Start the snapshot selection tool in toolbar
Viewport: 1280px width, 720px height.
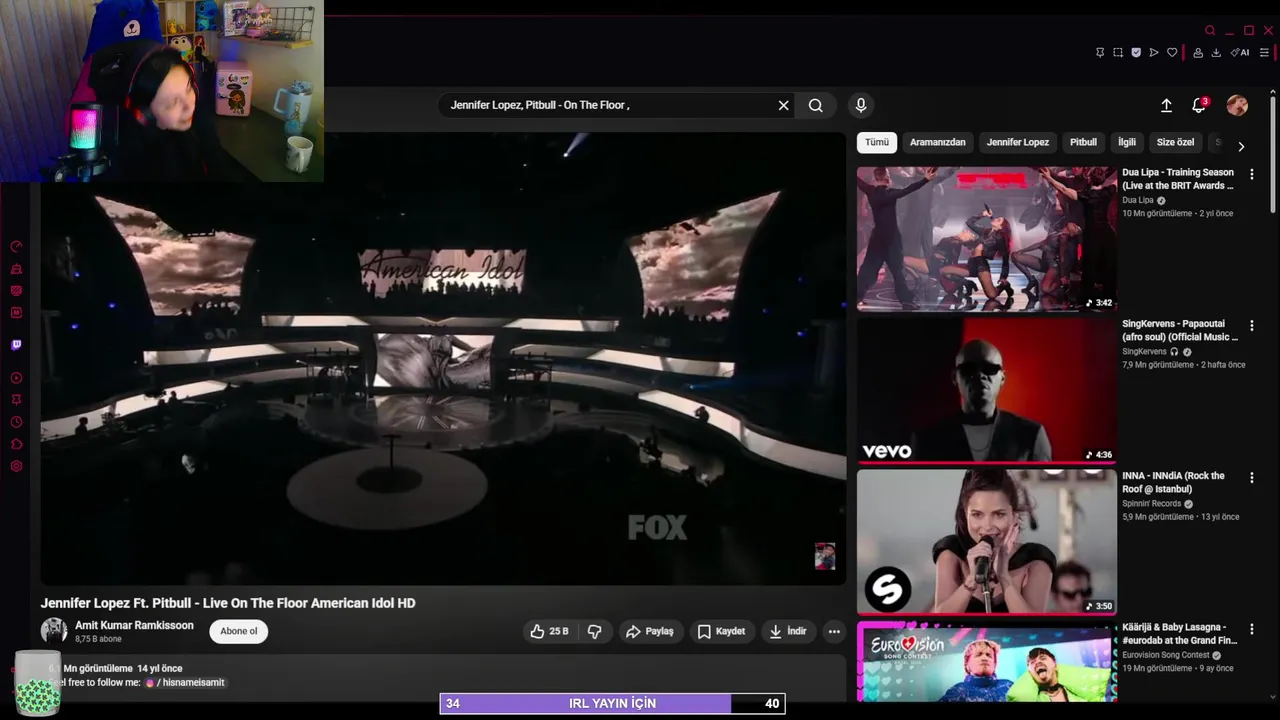[1118, 53]
